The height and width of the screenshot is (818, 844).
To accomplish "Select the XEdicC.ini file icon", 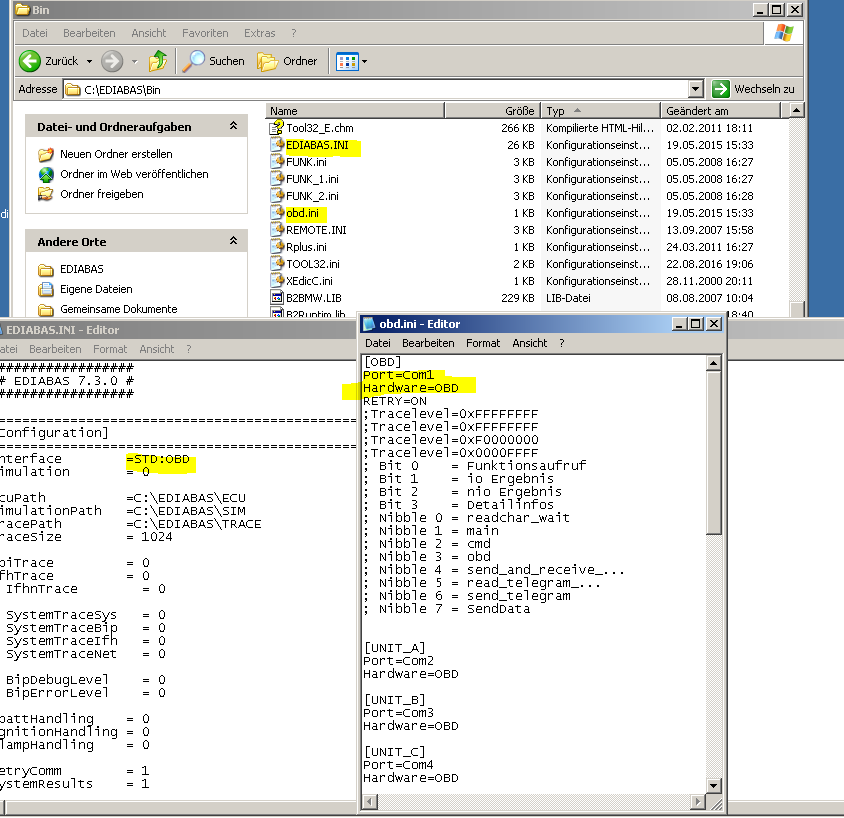I will pos(277,280).
